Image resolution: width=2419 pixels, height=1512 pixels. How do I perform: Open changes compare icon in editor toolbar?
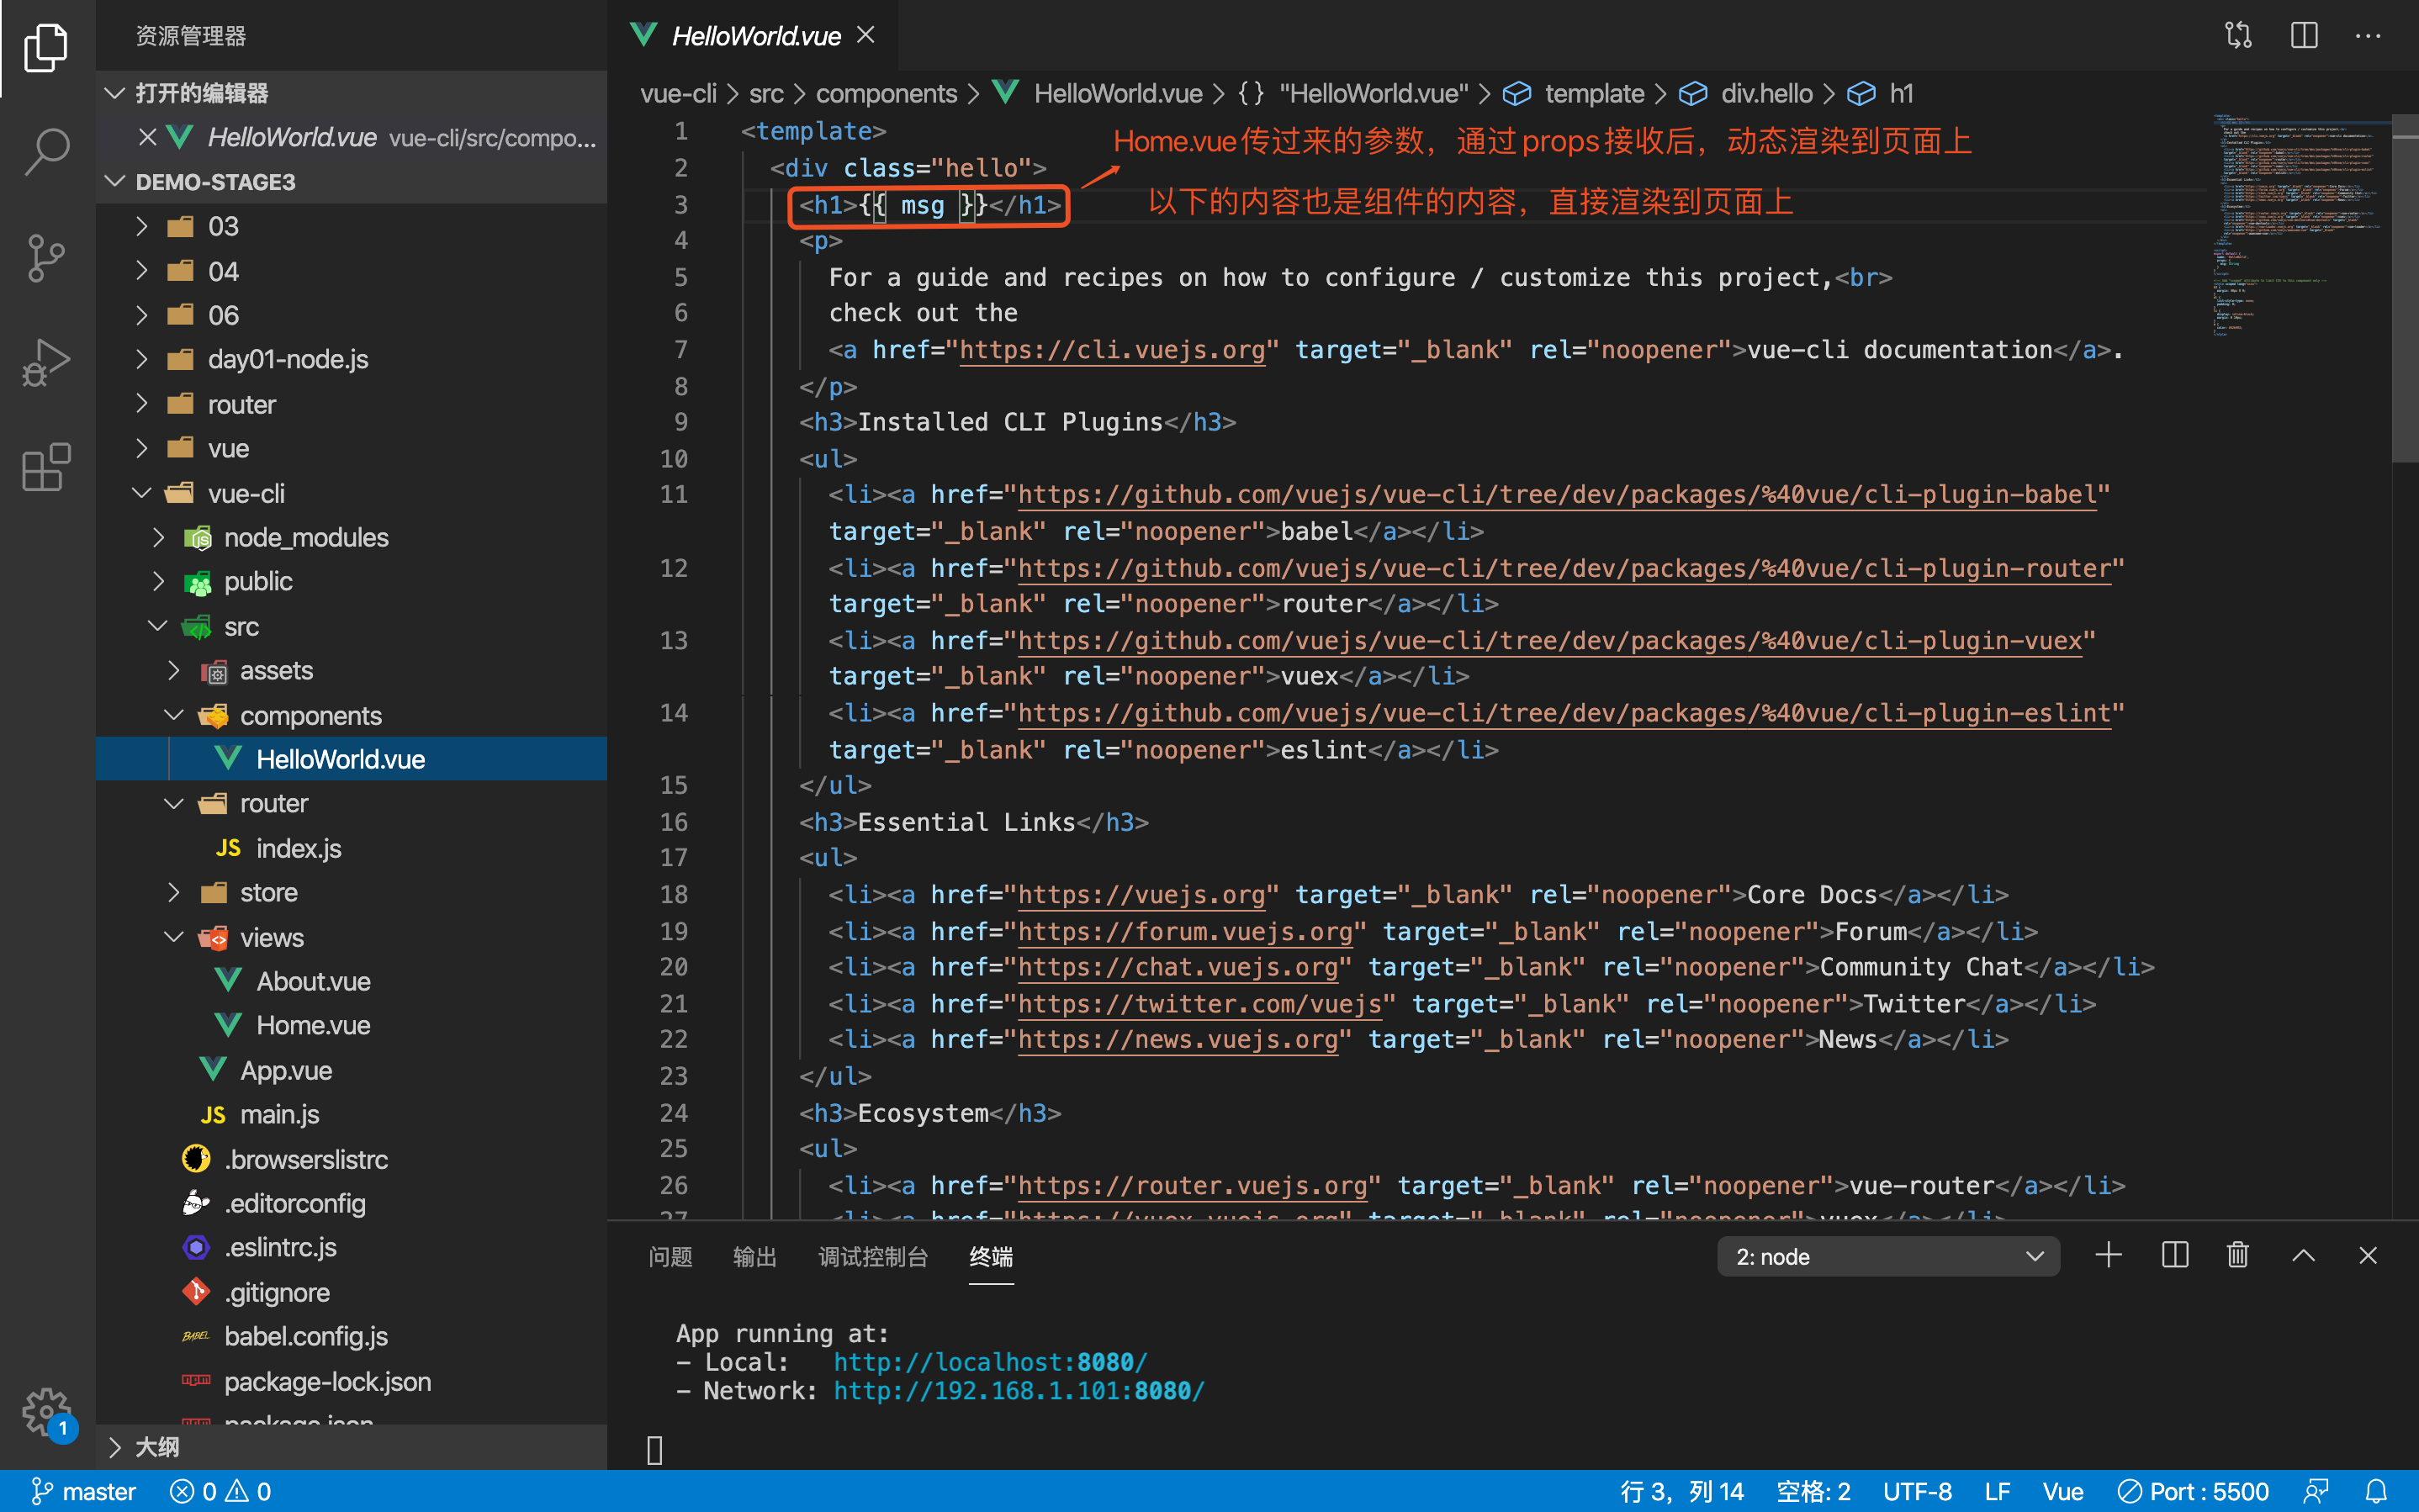(x=2238, y=36)
